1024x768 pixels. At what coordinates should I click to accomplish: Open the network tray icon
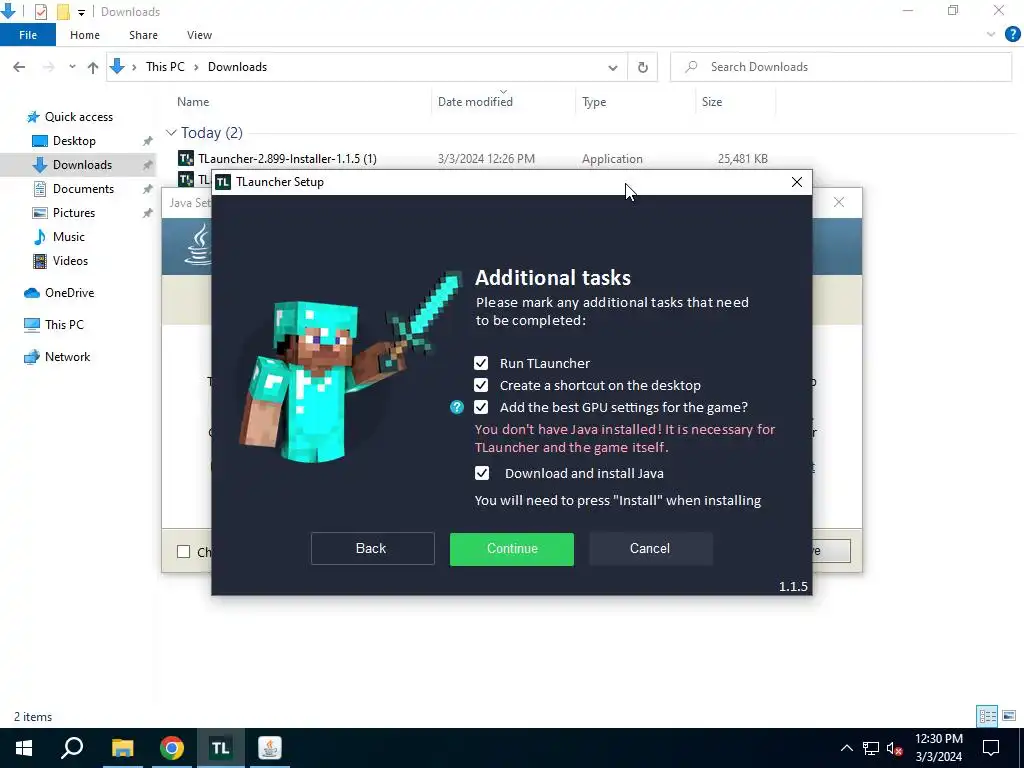871,748
